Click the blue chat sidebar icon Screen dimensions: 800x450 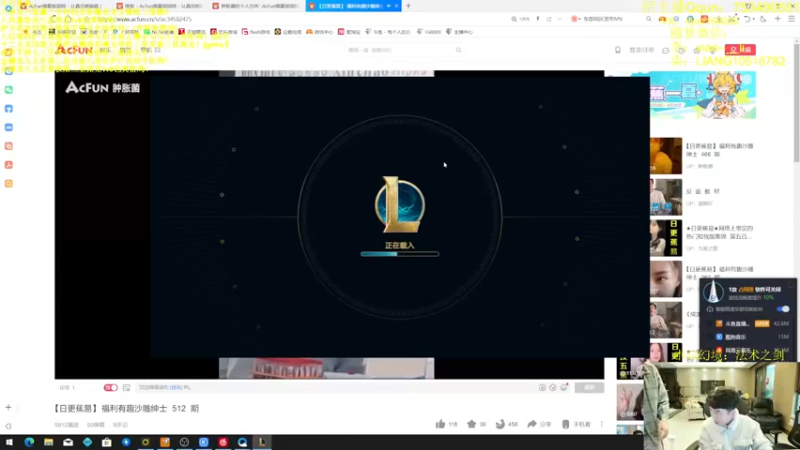9,127
